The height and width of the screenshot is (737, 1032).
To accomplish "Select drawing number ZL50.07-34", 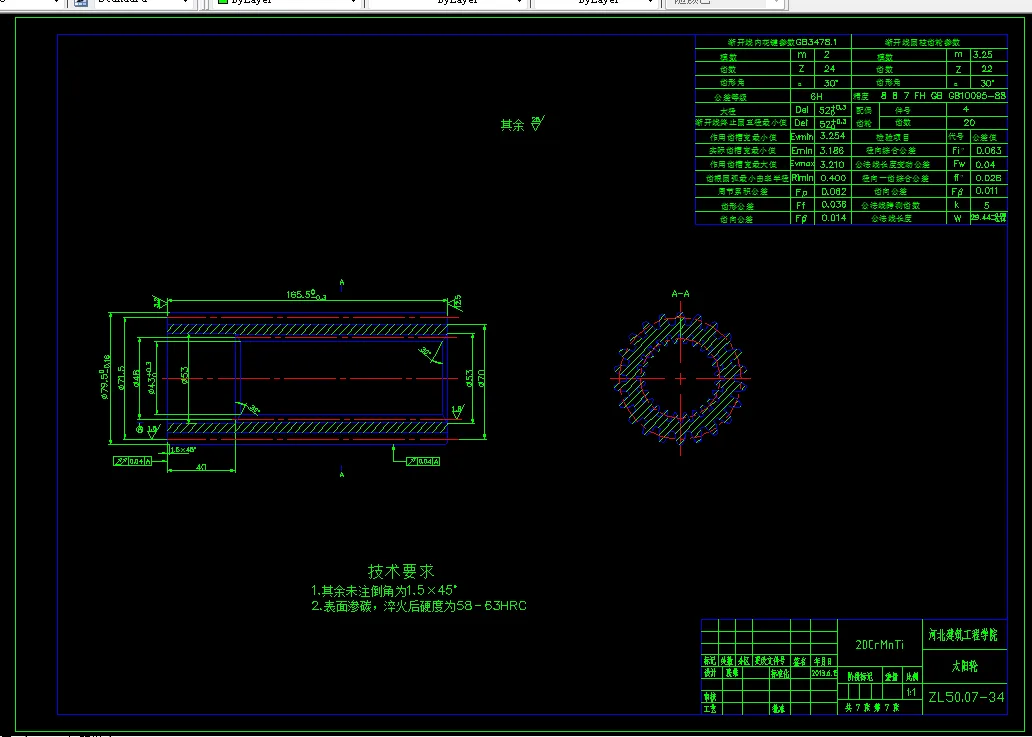I will click(x=966, y=698).
